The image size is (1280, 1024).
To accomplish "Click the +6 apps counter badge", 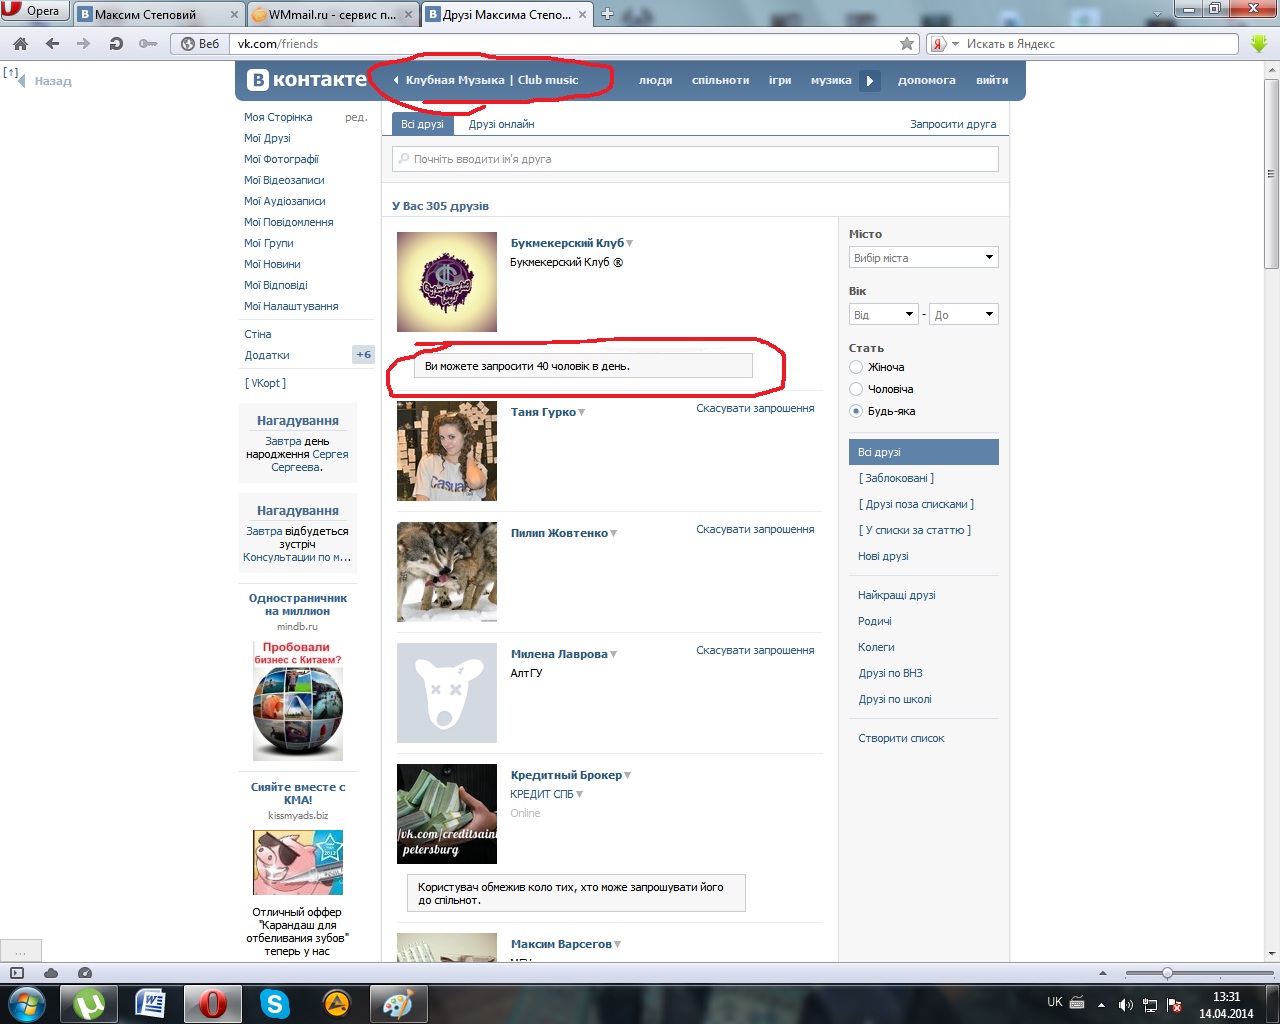I will (x=363, y=355).
